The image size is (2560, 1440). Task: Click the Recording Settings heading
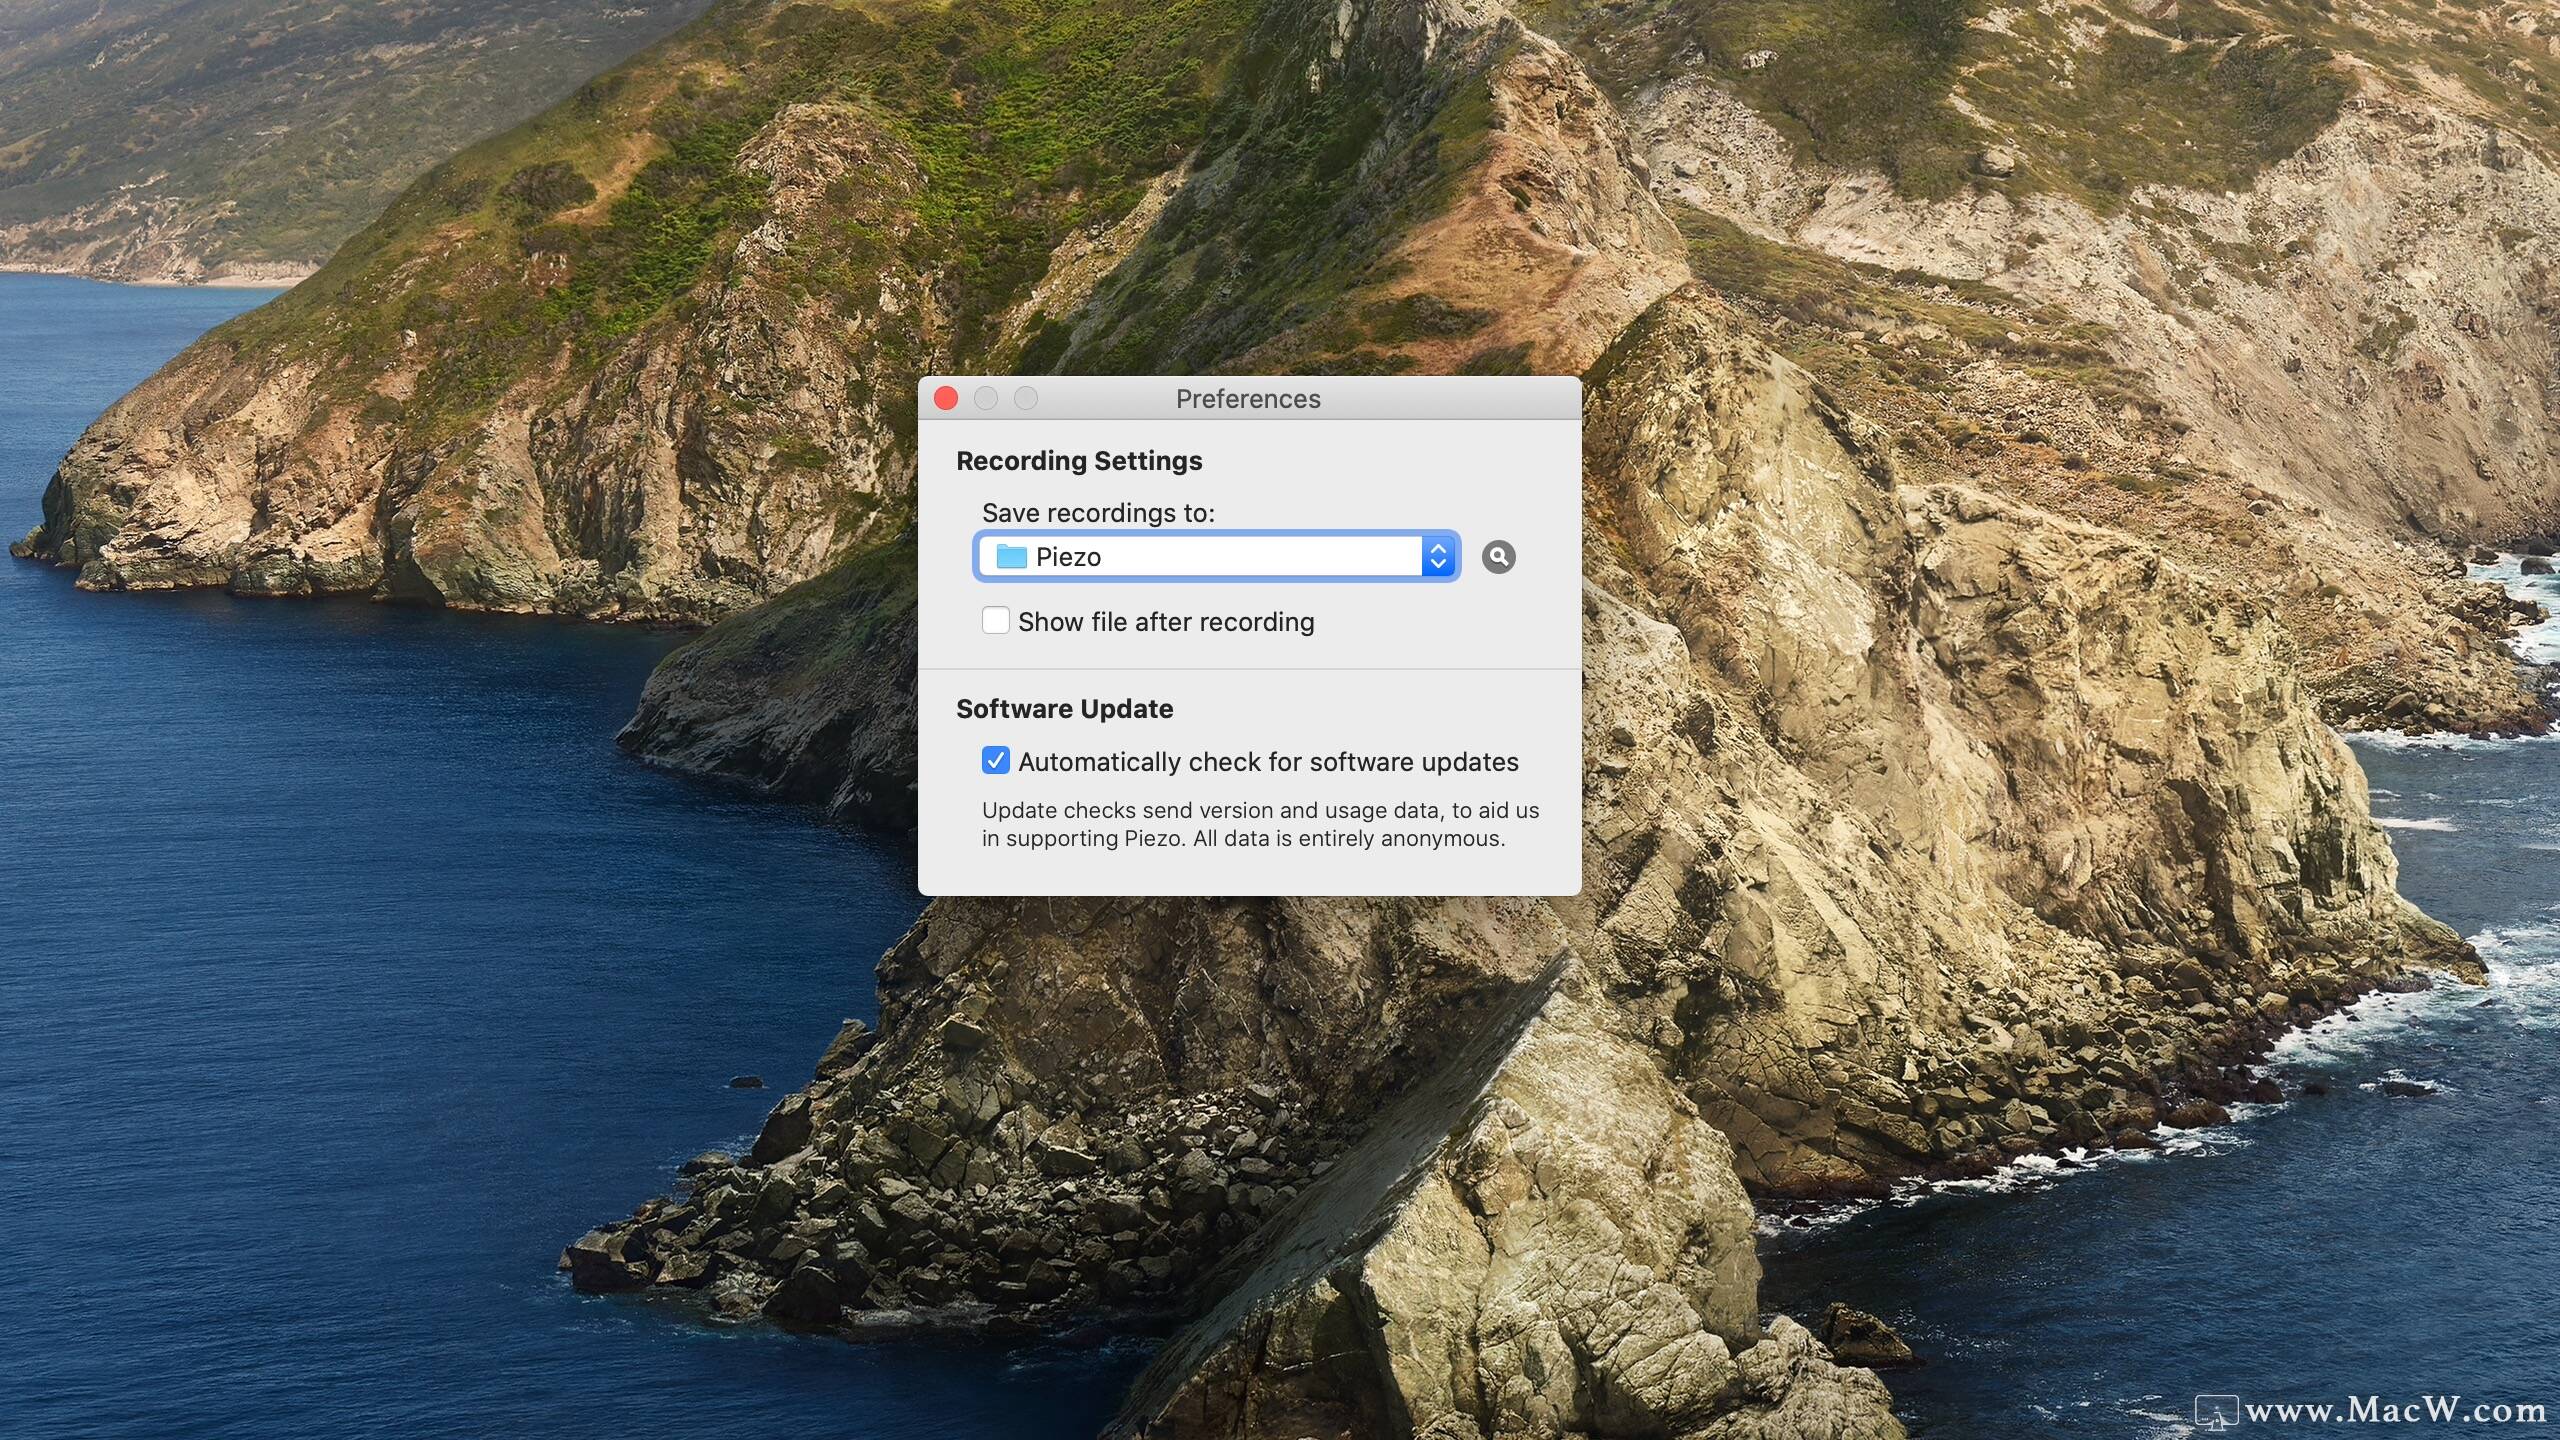tap(1079, 461)
